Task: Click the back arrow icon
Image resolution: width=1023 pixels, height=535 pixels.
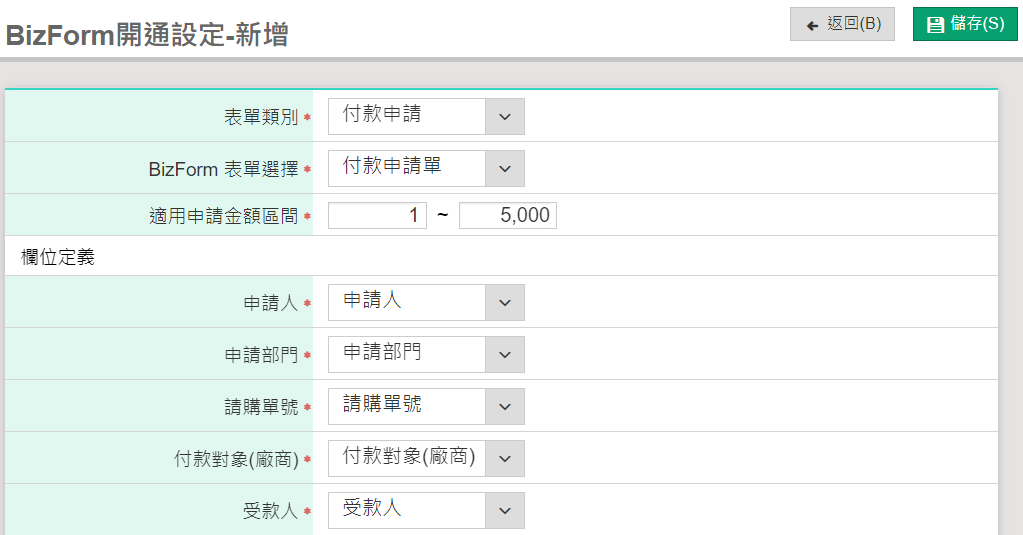Action: click(812, 26)
